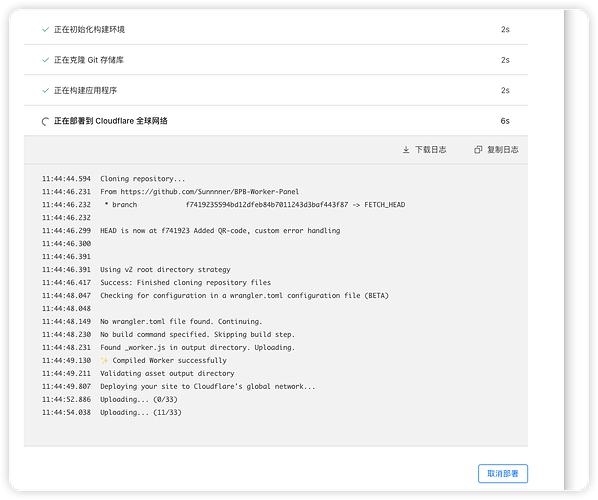Select 'Uploading... (11/33)' log line
This screenshot has width=598, height=500.
pyautogui.click(x=141, y=412)
